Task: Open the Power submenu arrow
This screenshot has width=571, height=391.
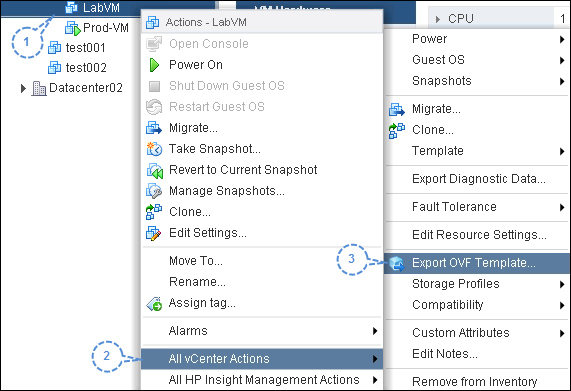Action: pos(562,39)
